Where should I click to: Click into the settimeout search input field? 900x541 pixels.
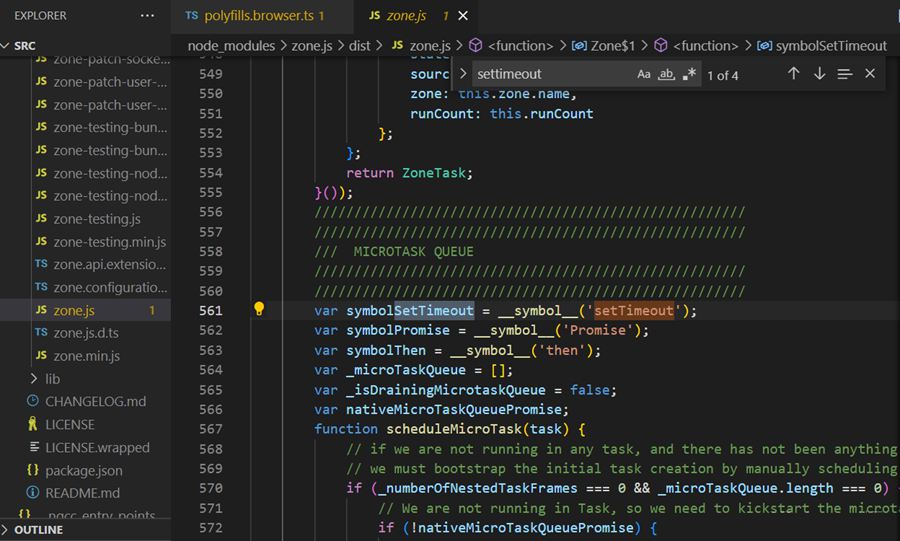point(550,74)
